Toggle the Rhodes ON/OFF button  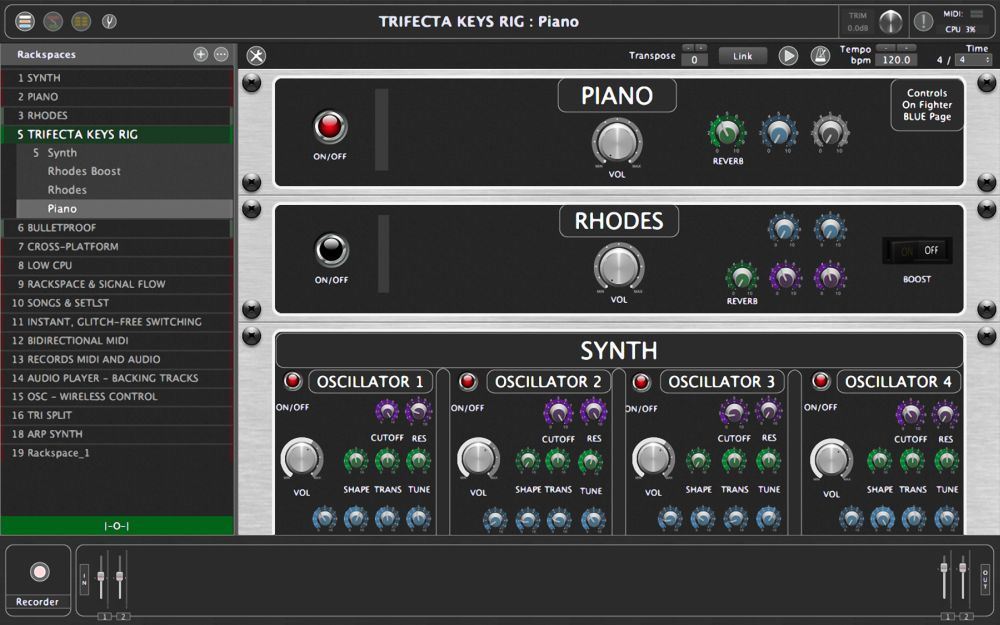(x=330, y=249)
